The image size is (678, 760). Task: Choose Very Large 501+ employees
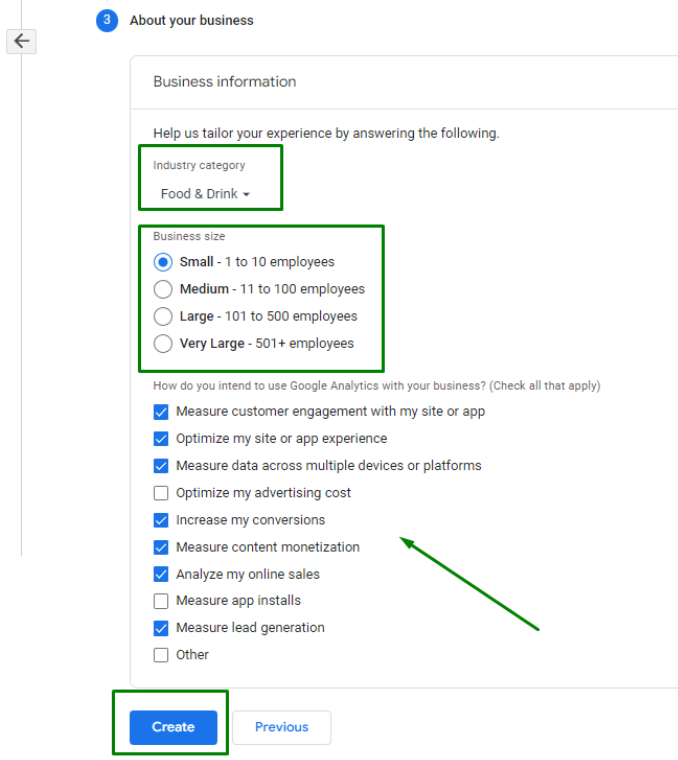point(163,344)
